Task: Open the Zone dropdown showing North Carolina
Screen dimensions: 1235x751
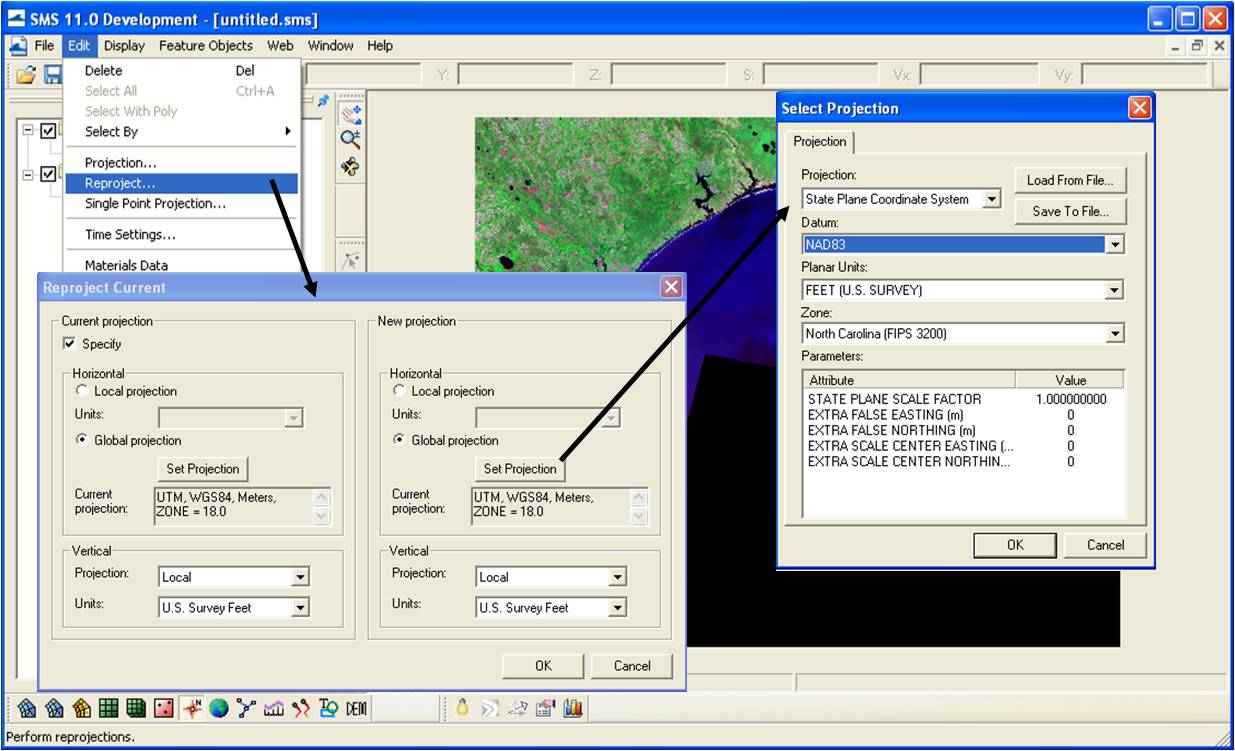Action: click(x=1114, y=334)
